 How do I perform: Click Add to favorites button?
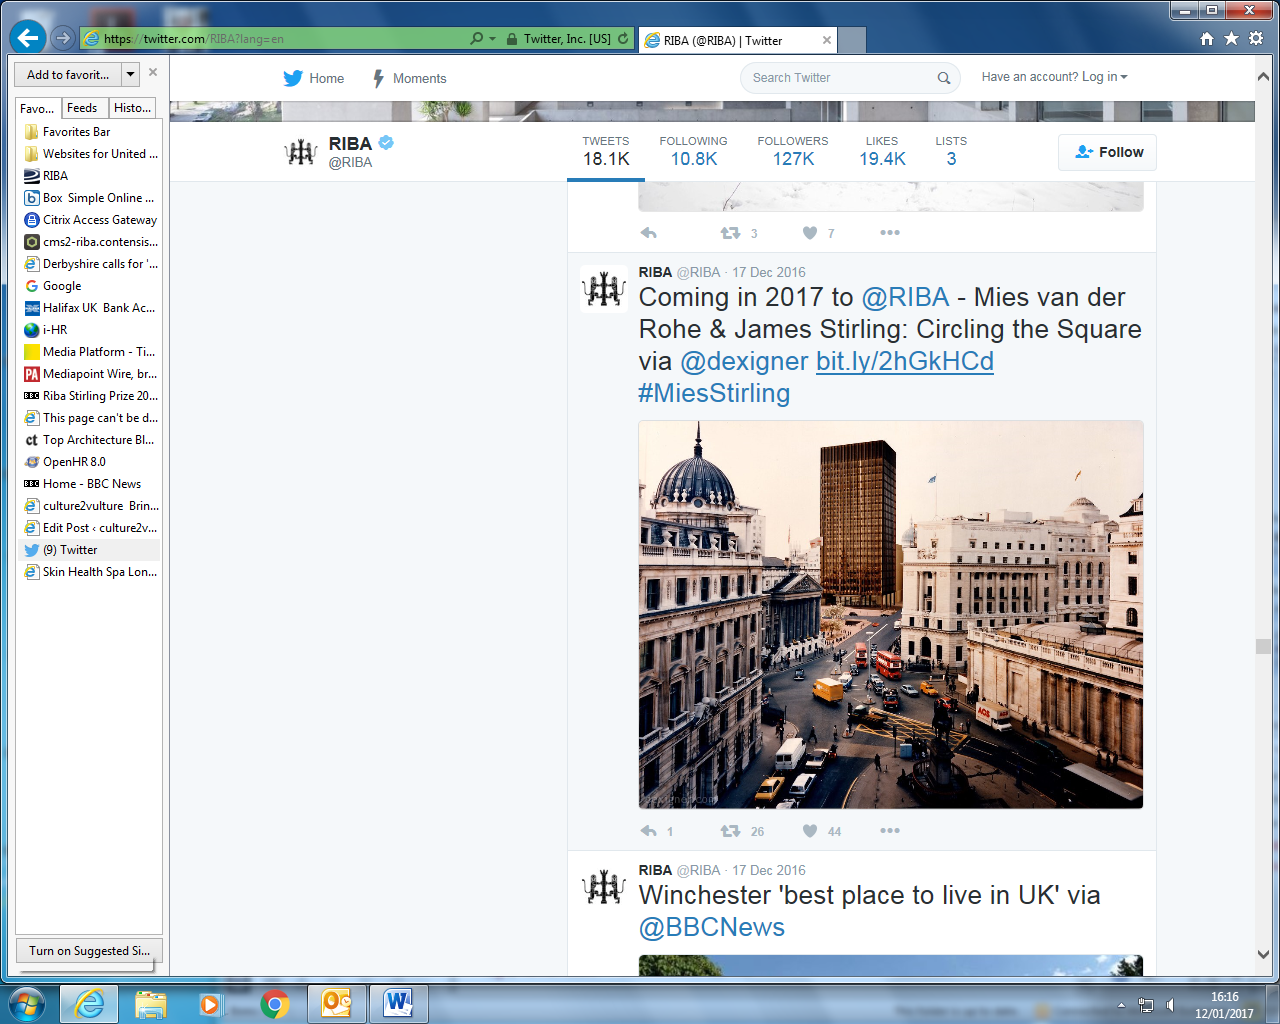click(68, 75)
